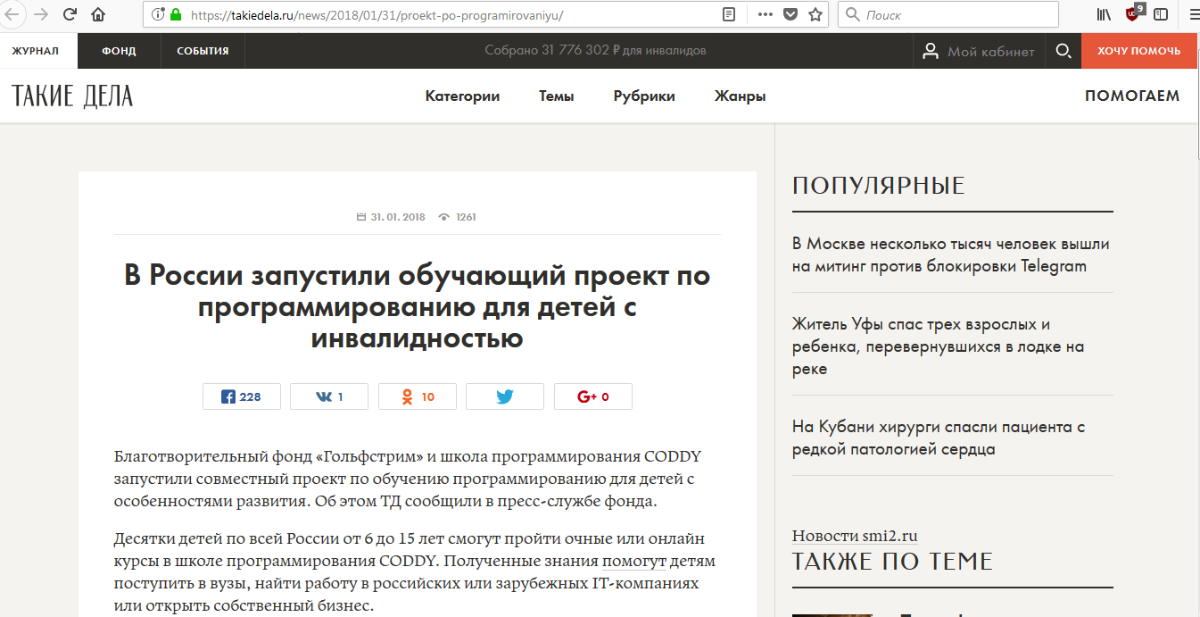Open the Темы menu
Image resolution: width=1200 pixels, height=617 pixels.
point(556,96)
